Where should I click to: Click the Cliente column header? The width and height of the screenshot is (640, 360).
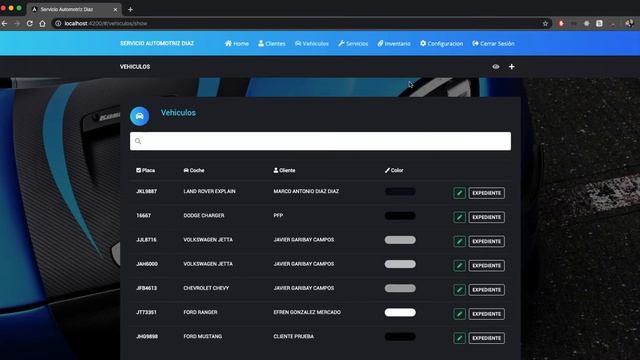click(284, 170)
